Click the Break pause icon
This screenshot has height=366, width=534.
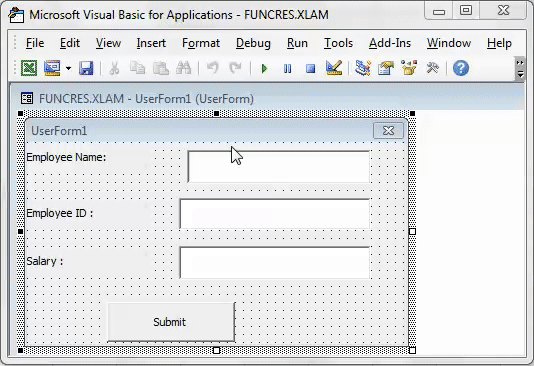[287, 69]
